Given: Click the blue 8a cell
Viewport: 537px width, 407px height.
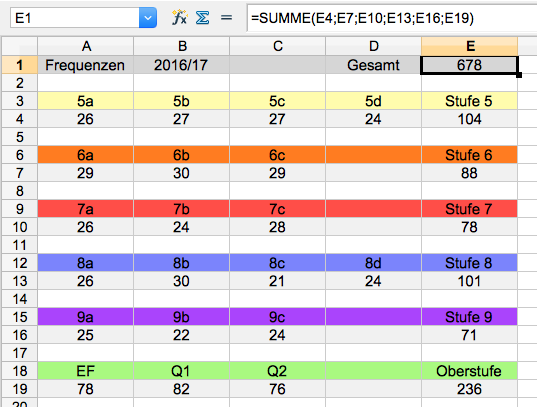Looking at the screenshot, I should coord(86,263).
